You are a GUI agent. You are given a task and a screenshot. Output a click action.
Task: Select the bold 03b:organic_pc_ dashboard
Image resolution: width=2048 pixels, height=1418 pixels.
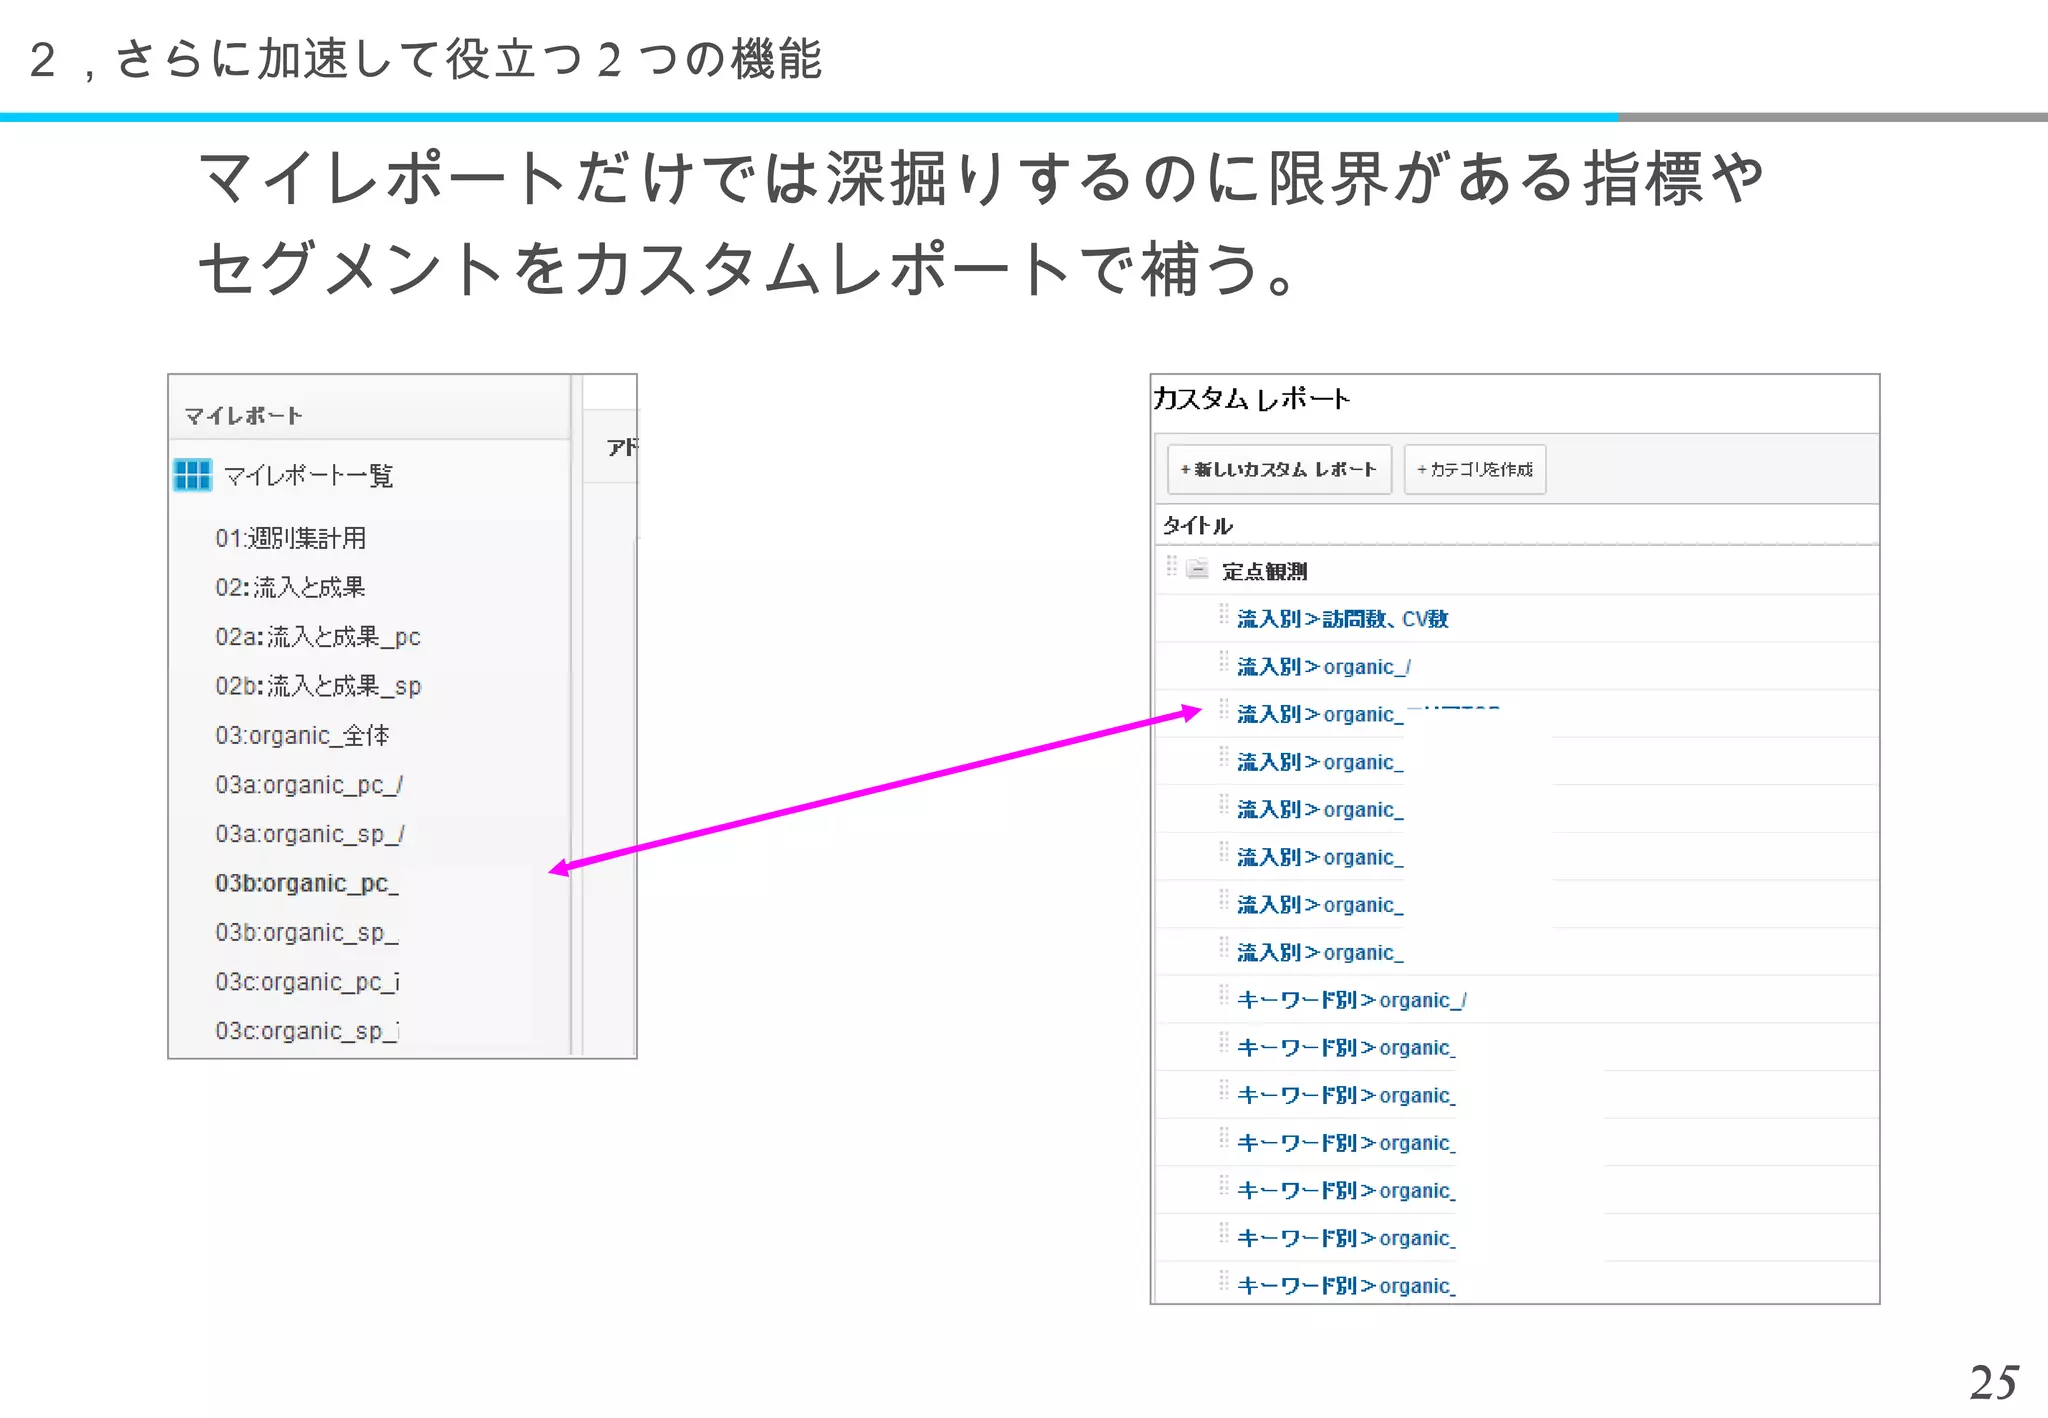[x=307, y=883]
